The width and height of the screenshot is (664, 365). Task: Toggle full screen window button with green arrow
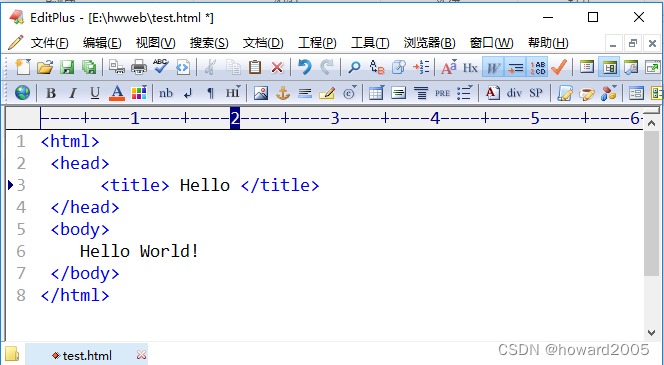pyautogui.click(x=653, y=67)
